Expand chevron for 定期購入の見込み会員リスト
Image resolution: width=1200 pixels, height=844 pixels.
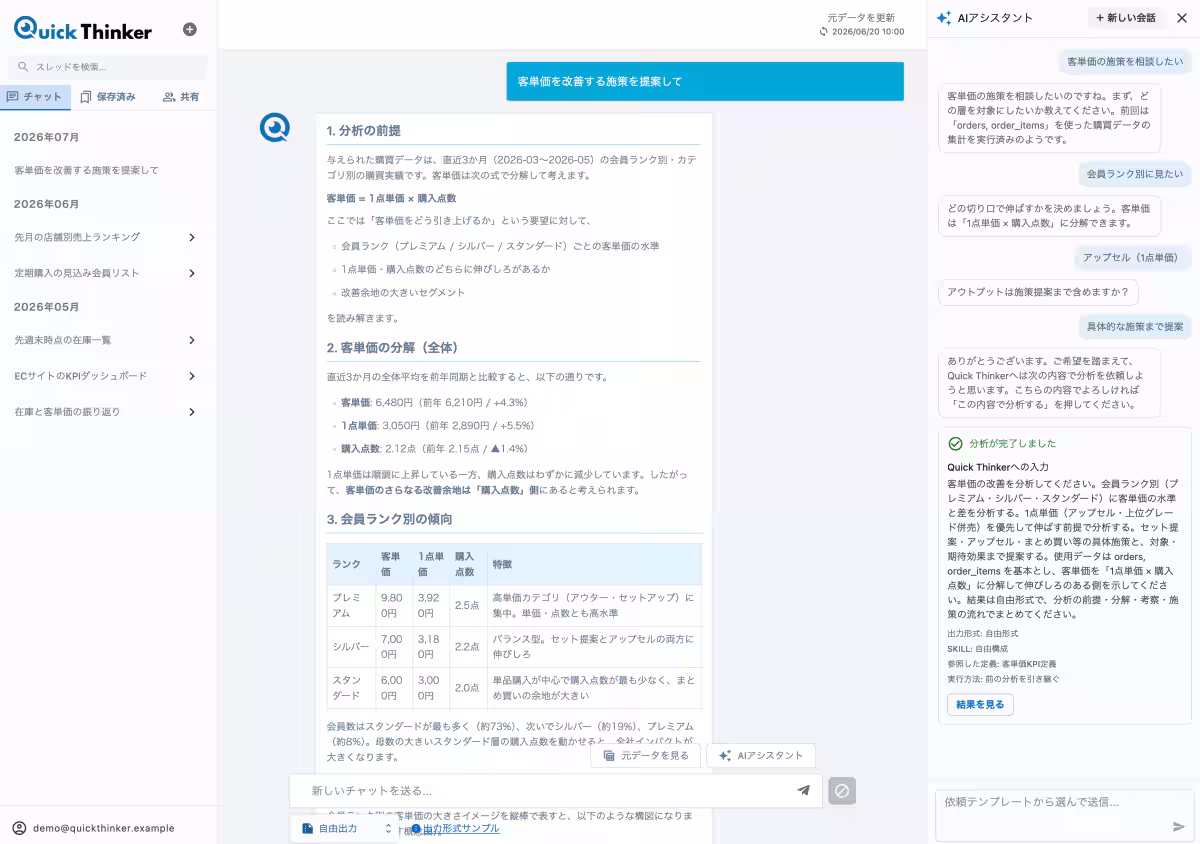point(192,273)
